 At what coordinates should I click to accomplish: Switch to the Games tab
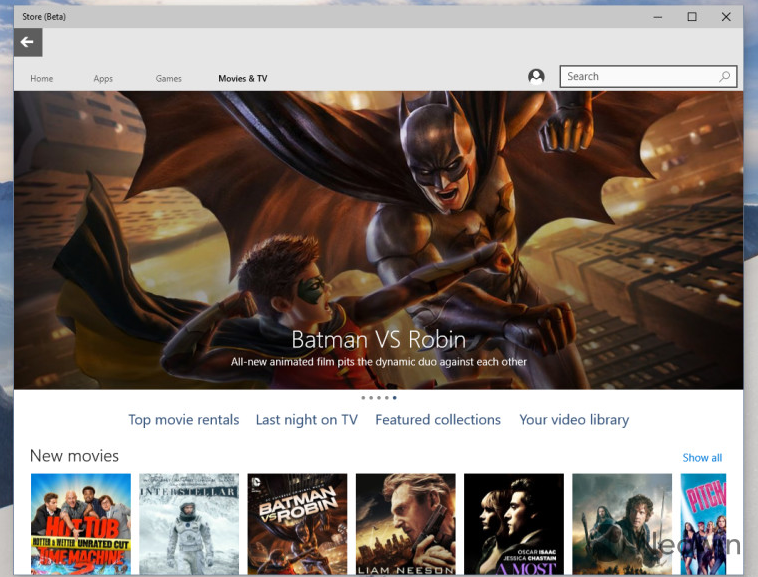pyautogui.click(x=169, y=78)
